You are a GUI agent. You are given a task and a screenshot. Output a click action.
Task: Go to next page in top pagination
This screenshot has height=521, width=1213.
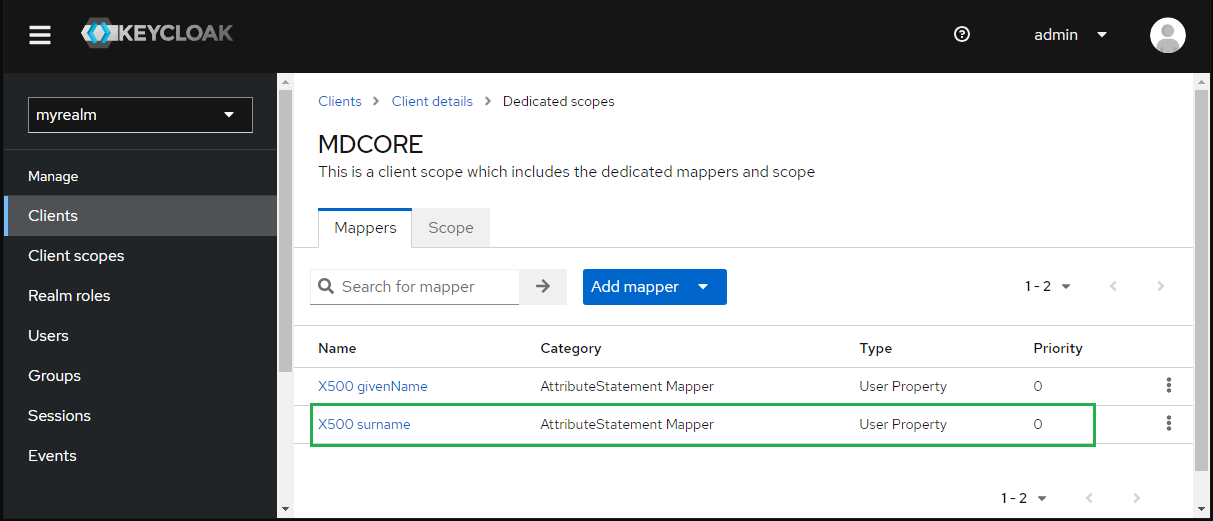(1161, 287)
